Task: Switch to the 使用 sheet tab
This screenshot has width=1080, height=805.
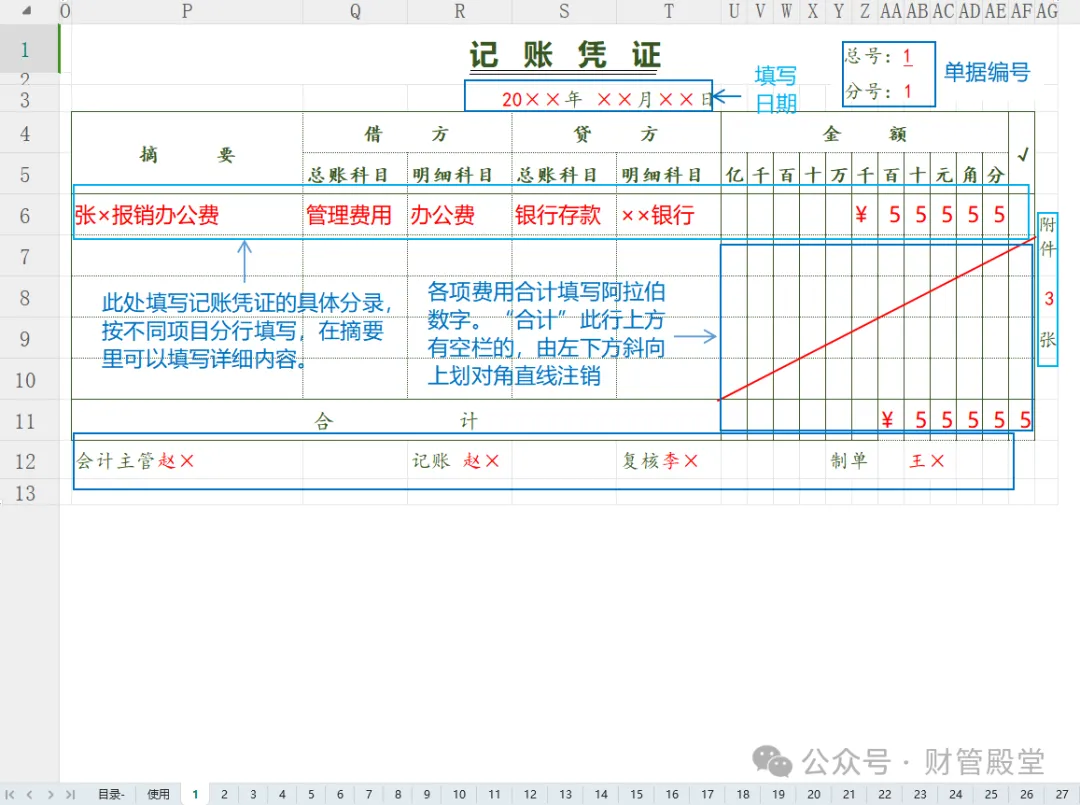Action: click(x=158, y=794)
